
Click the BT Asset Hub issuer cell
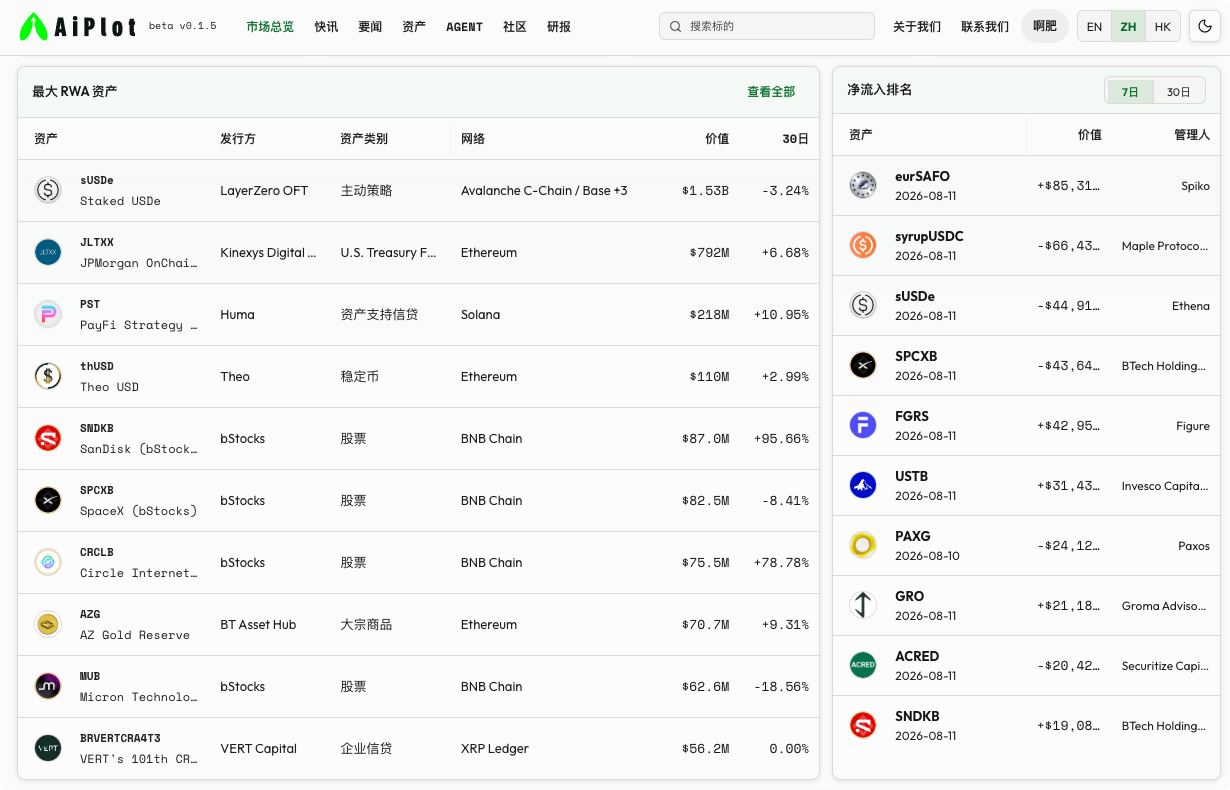click(x=258, y=624)
